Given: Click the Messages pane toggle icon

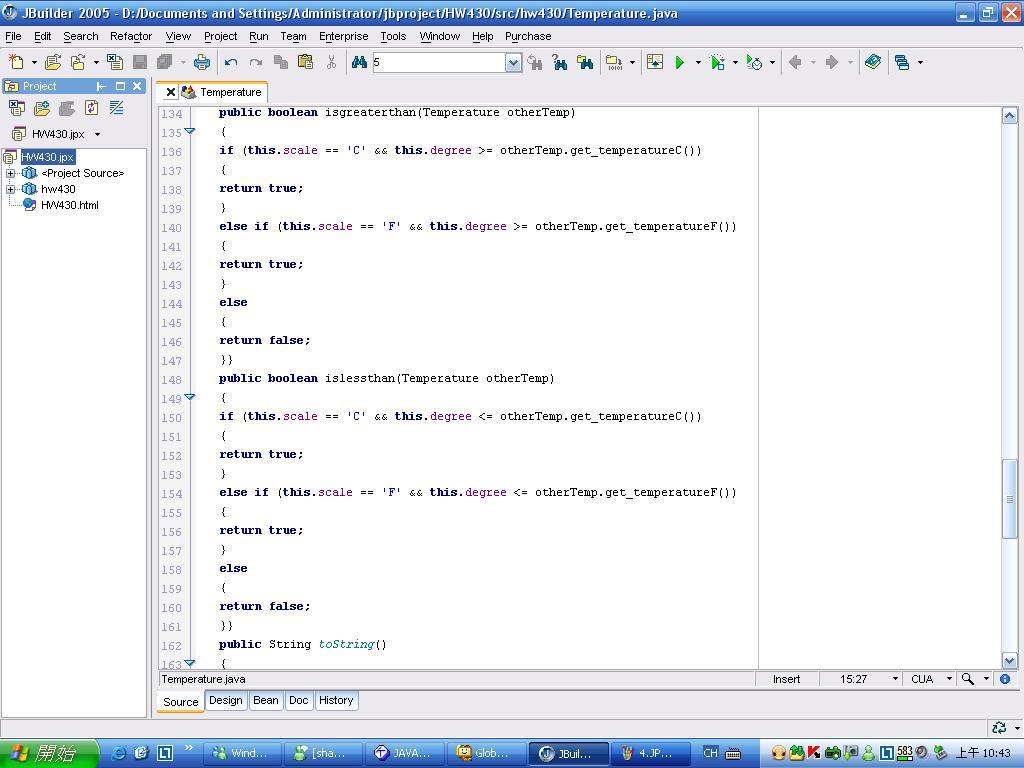Looking at the screenshot, I should tap(654, 62).
